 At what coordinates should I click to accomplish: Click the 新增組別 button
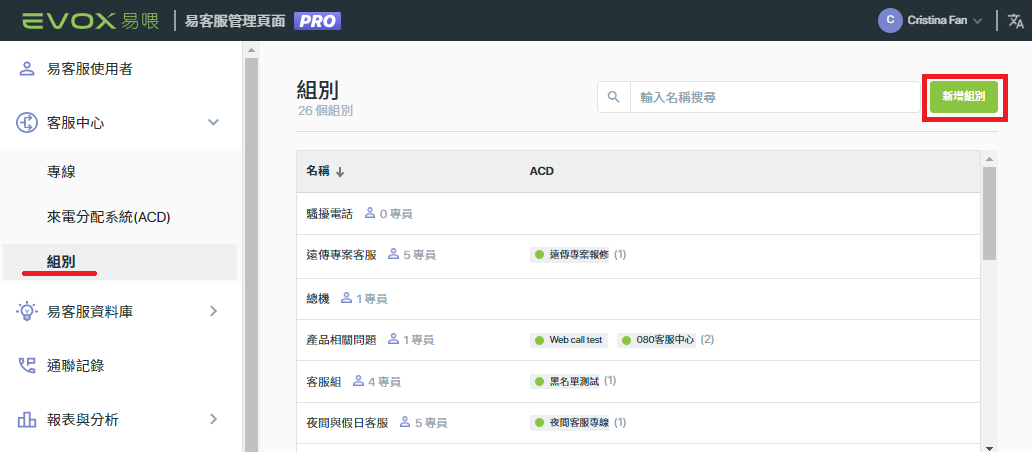964,97
